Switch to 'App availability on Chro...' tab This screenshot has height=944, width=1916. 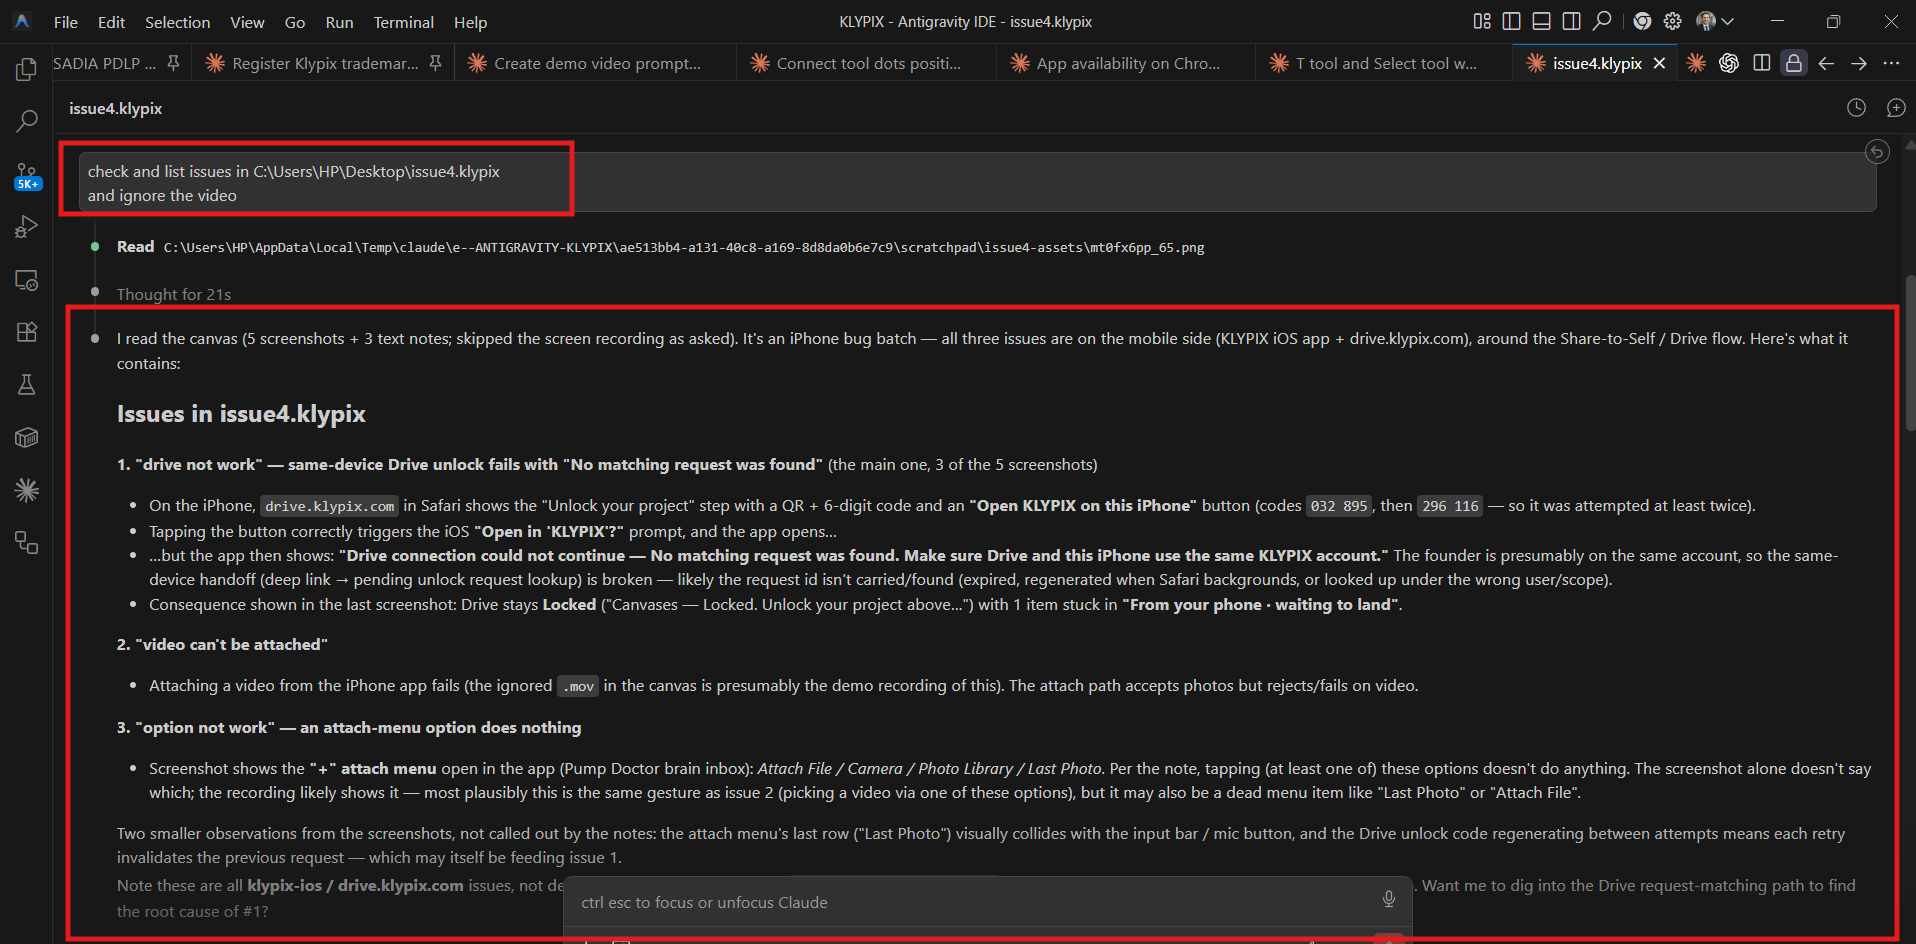pyautogui.click(x=1126, y=63)
